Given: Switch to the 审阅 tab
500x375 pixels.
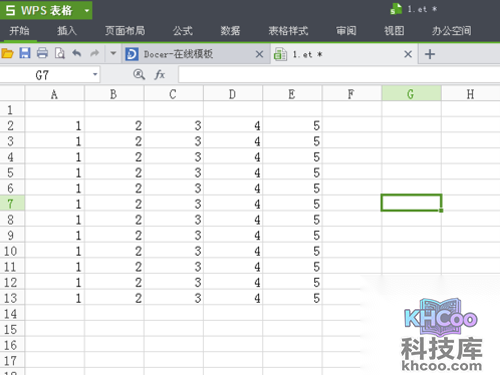Looking at the screenshot, I should [346, 31].
